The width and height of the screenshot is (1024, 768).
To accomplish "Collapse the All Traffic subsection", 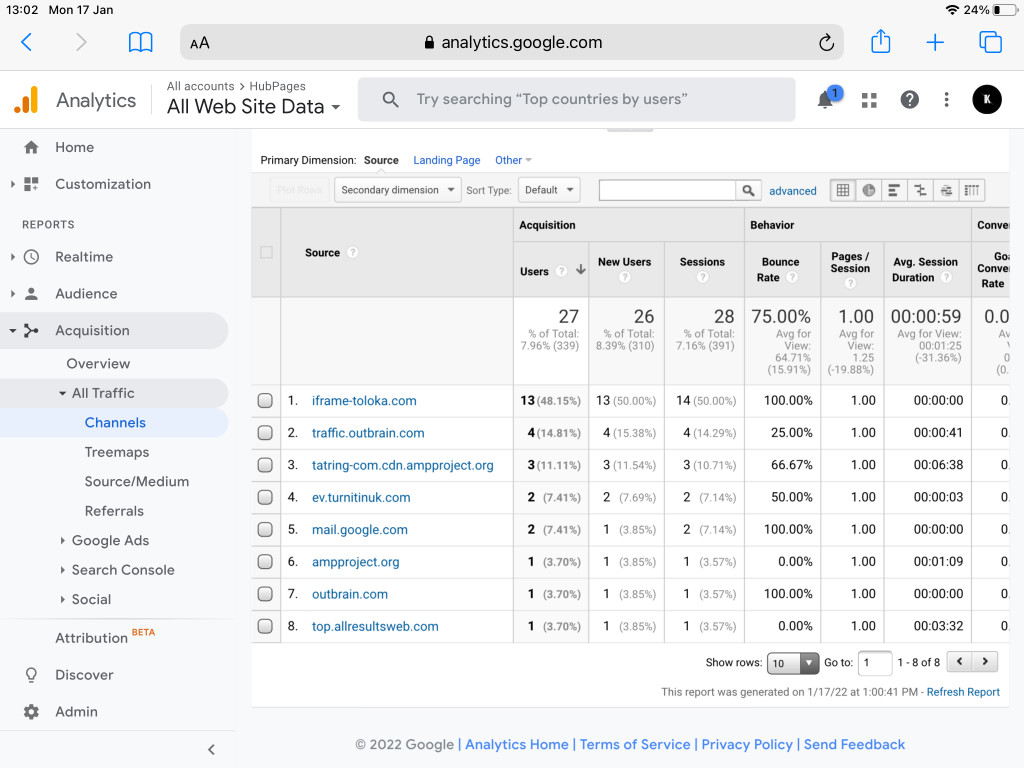I will pos(63,393).
